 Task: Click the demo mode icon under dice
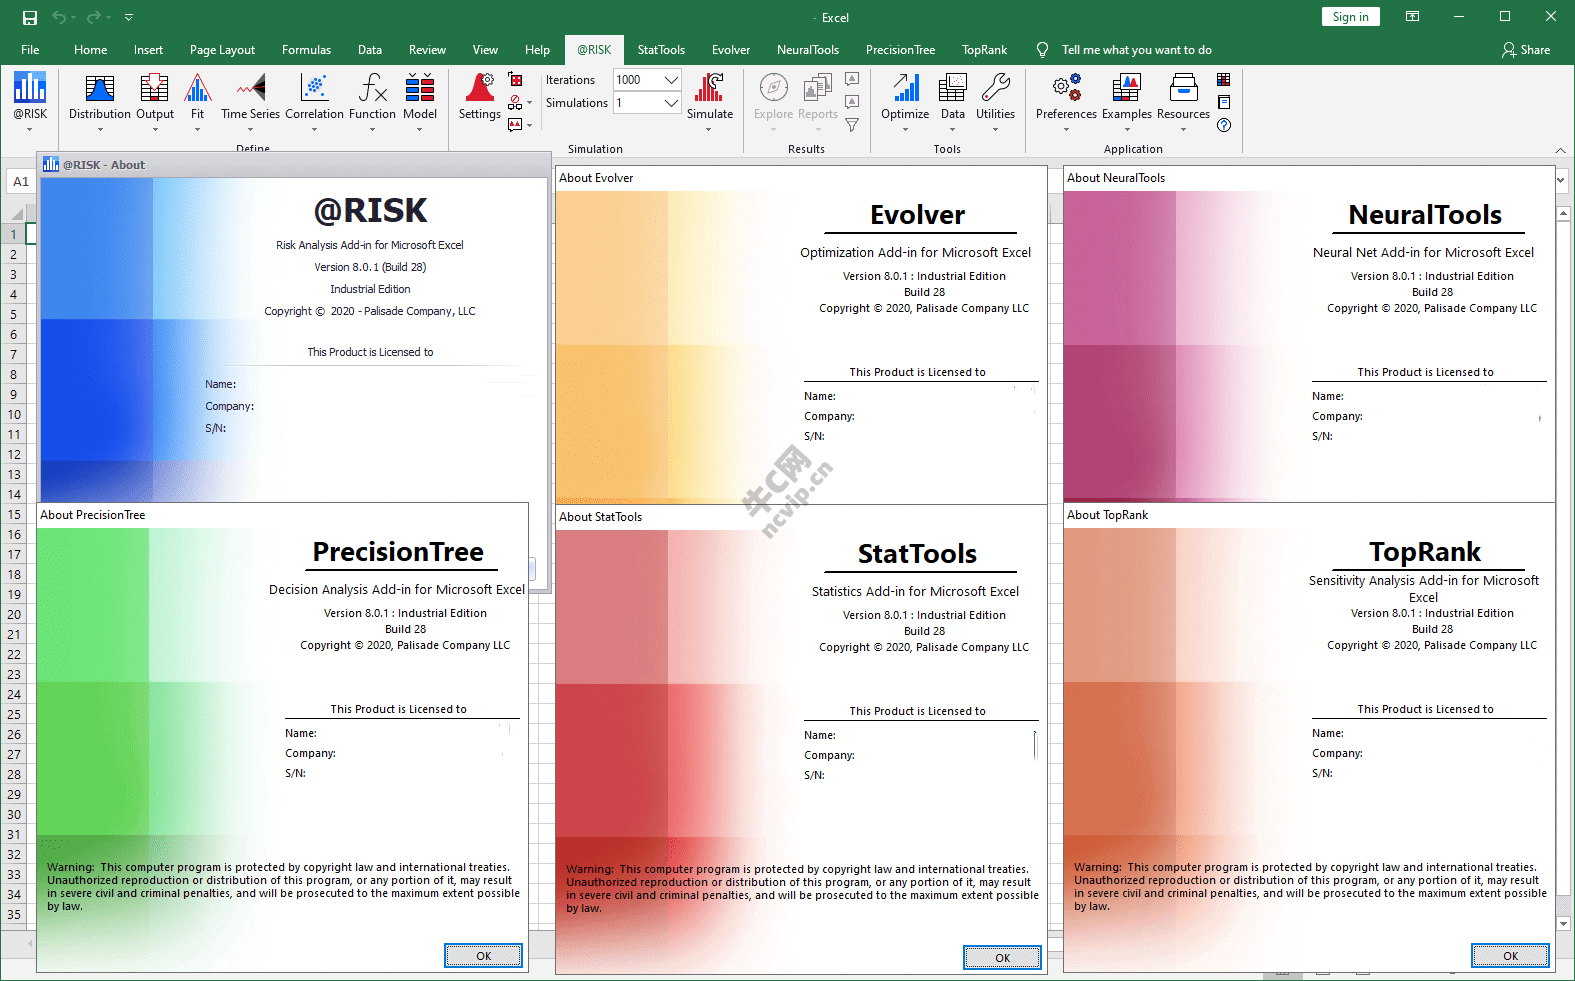click(x=515, y=102)
